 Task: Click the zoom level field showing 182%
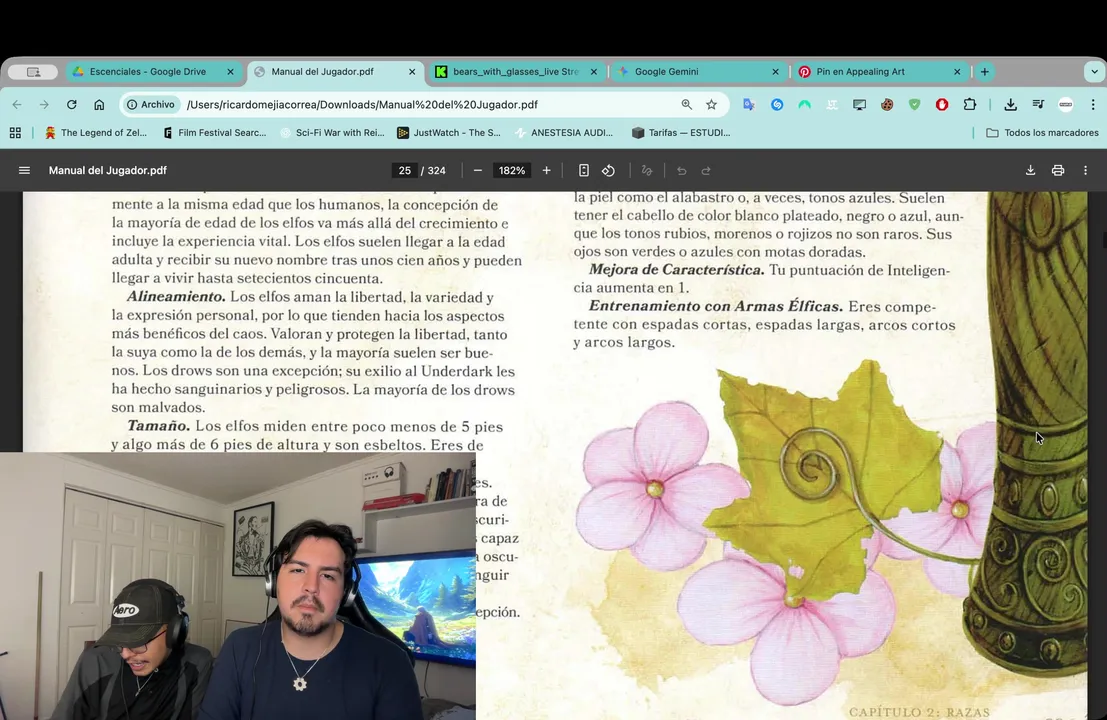click(x=512, y=170)
